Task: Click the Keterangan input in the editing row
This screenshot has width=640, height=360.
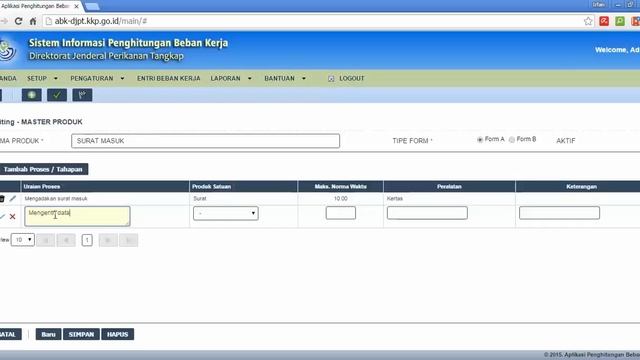Action: click(x=559, y=213)
